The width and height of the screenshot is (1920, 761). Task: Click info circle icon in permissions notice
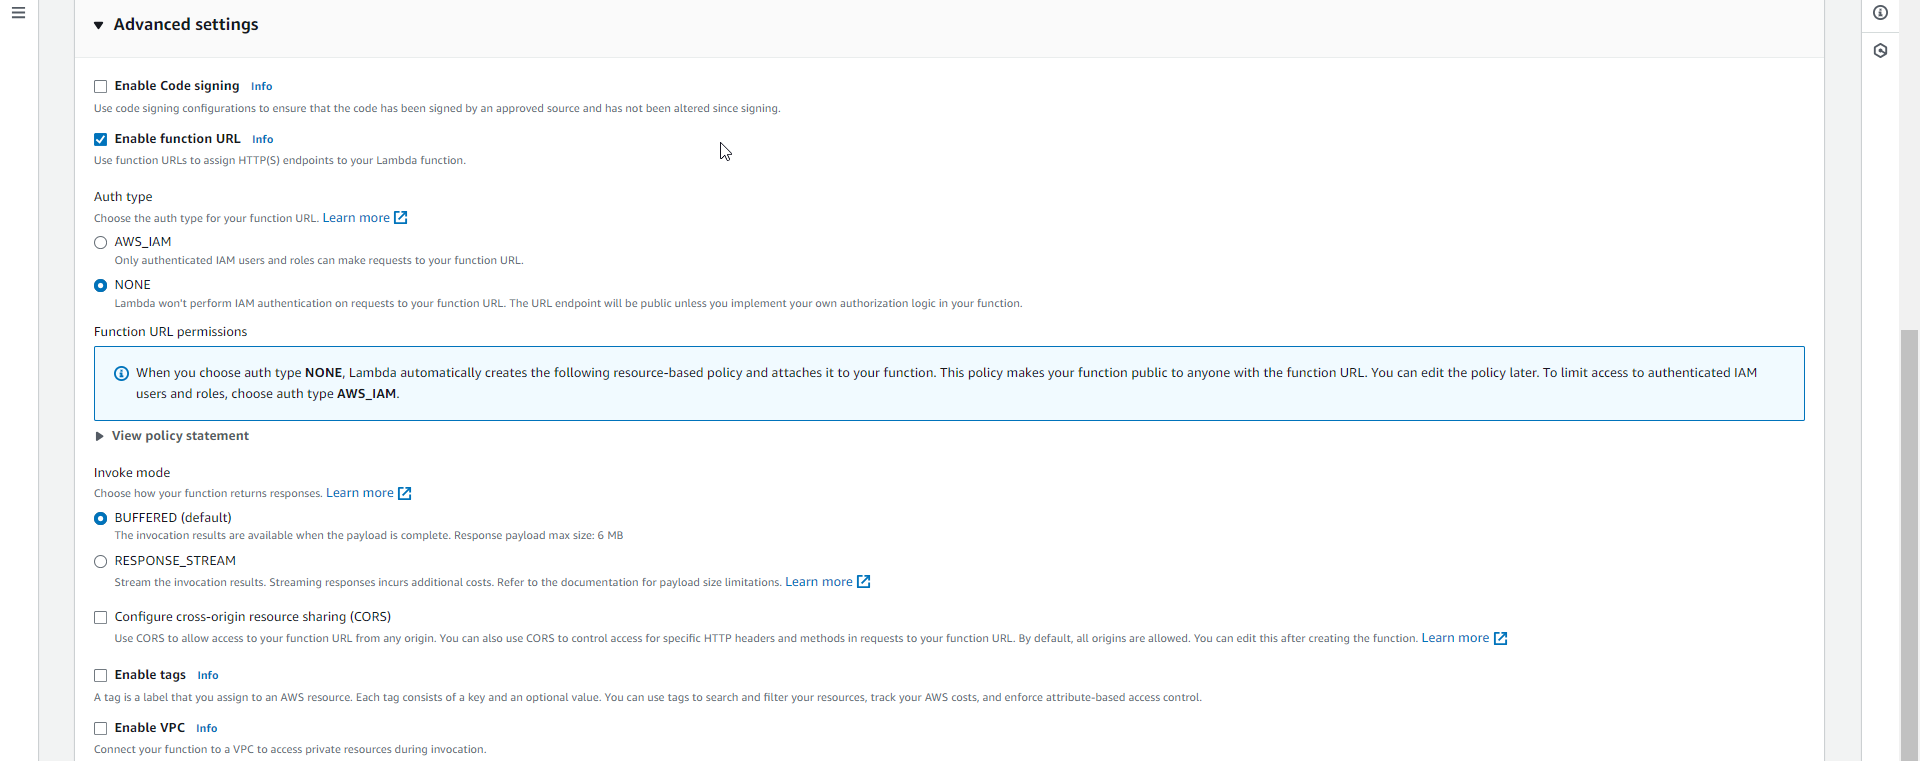tap(121, 373)
